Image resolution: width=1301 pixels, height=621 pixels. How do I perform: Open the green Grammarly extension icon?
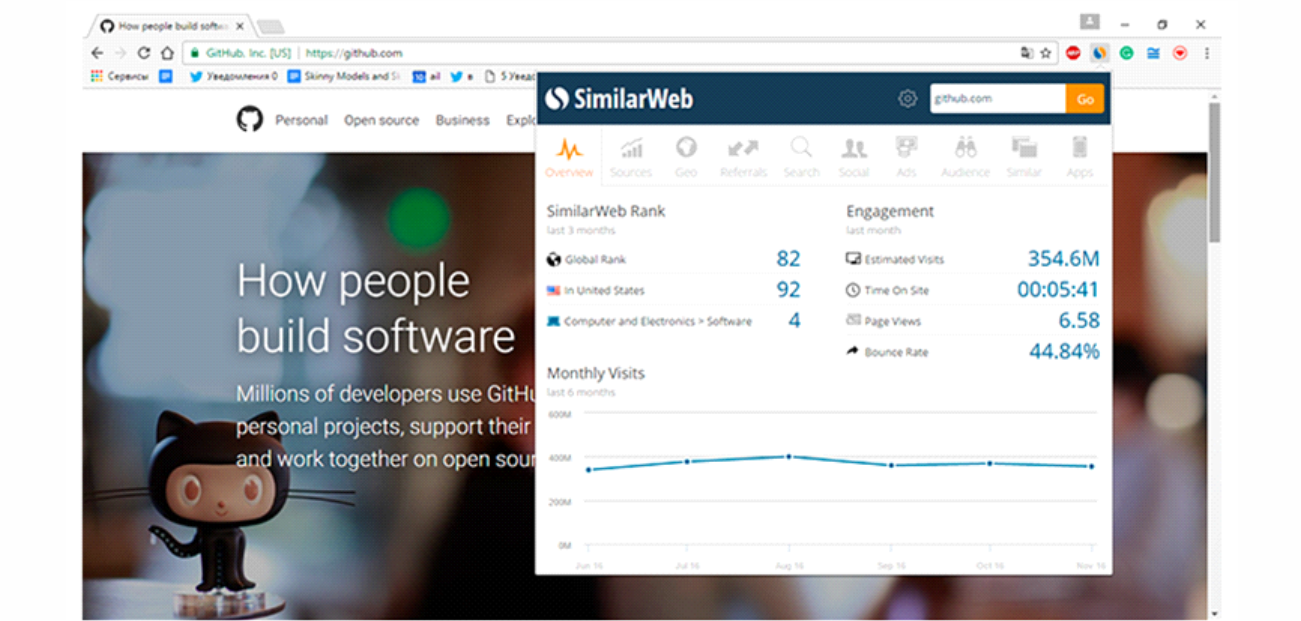coord(1126,53)
